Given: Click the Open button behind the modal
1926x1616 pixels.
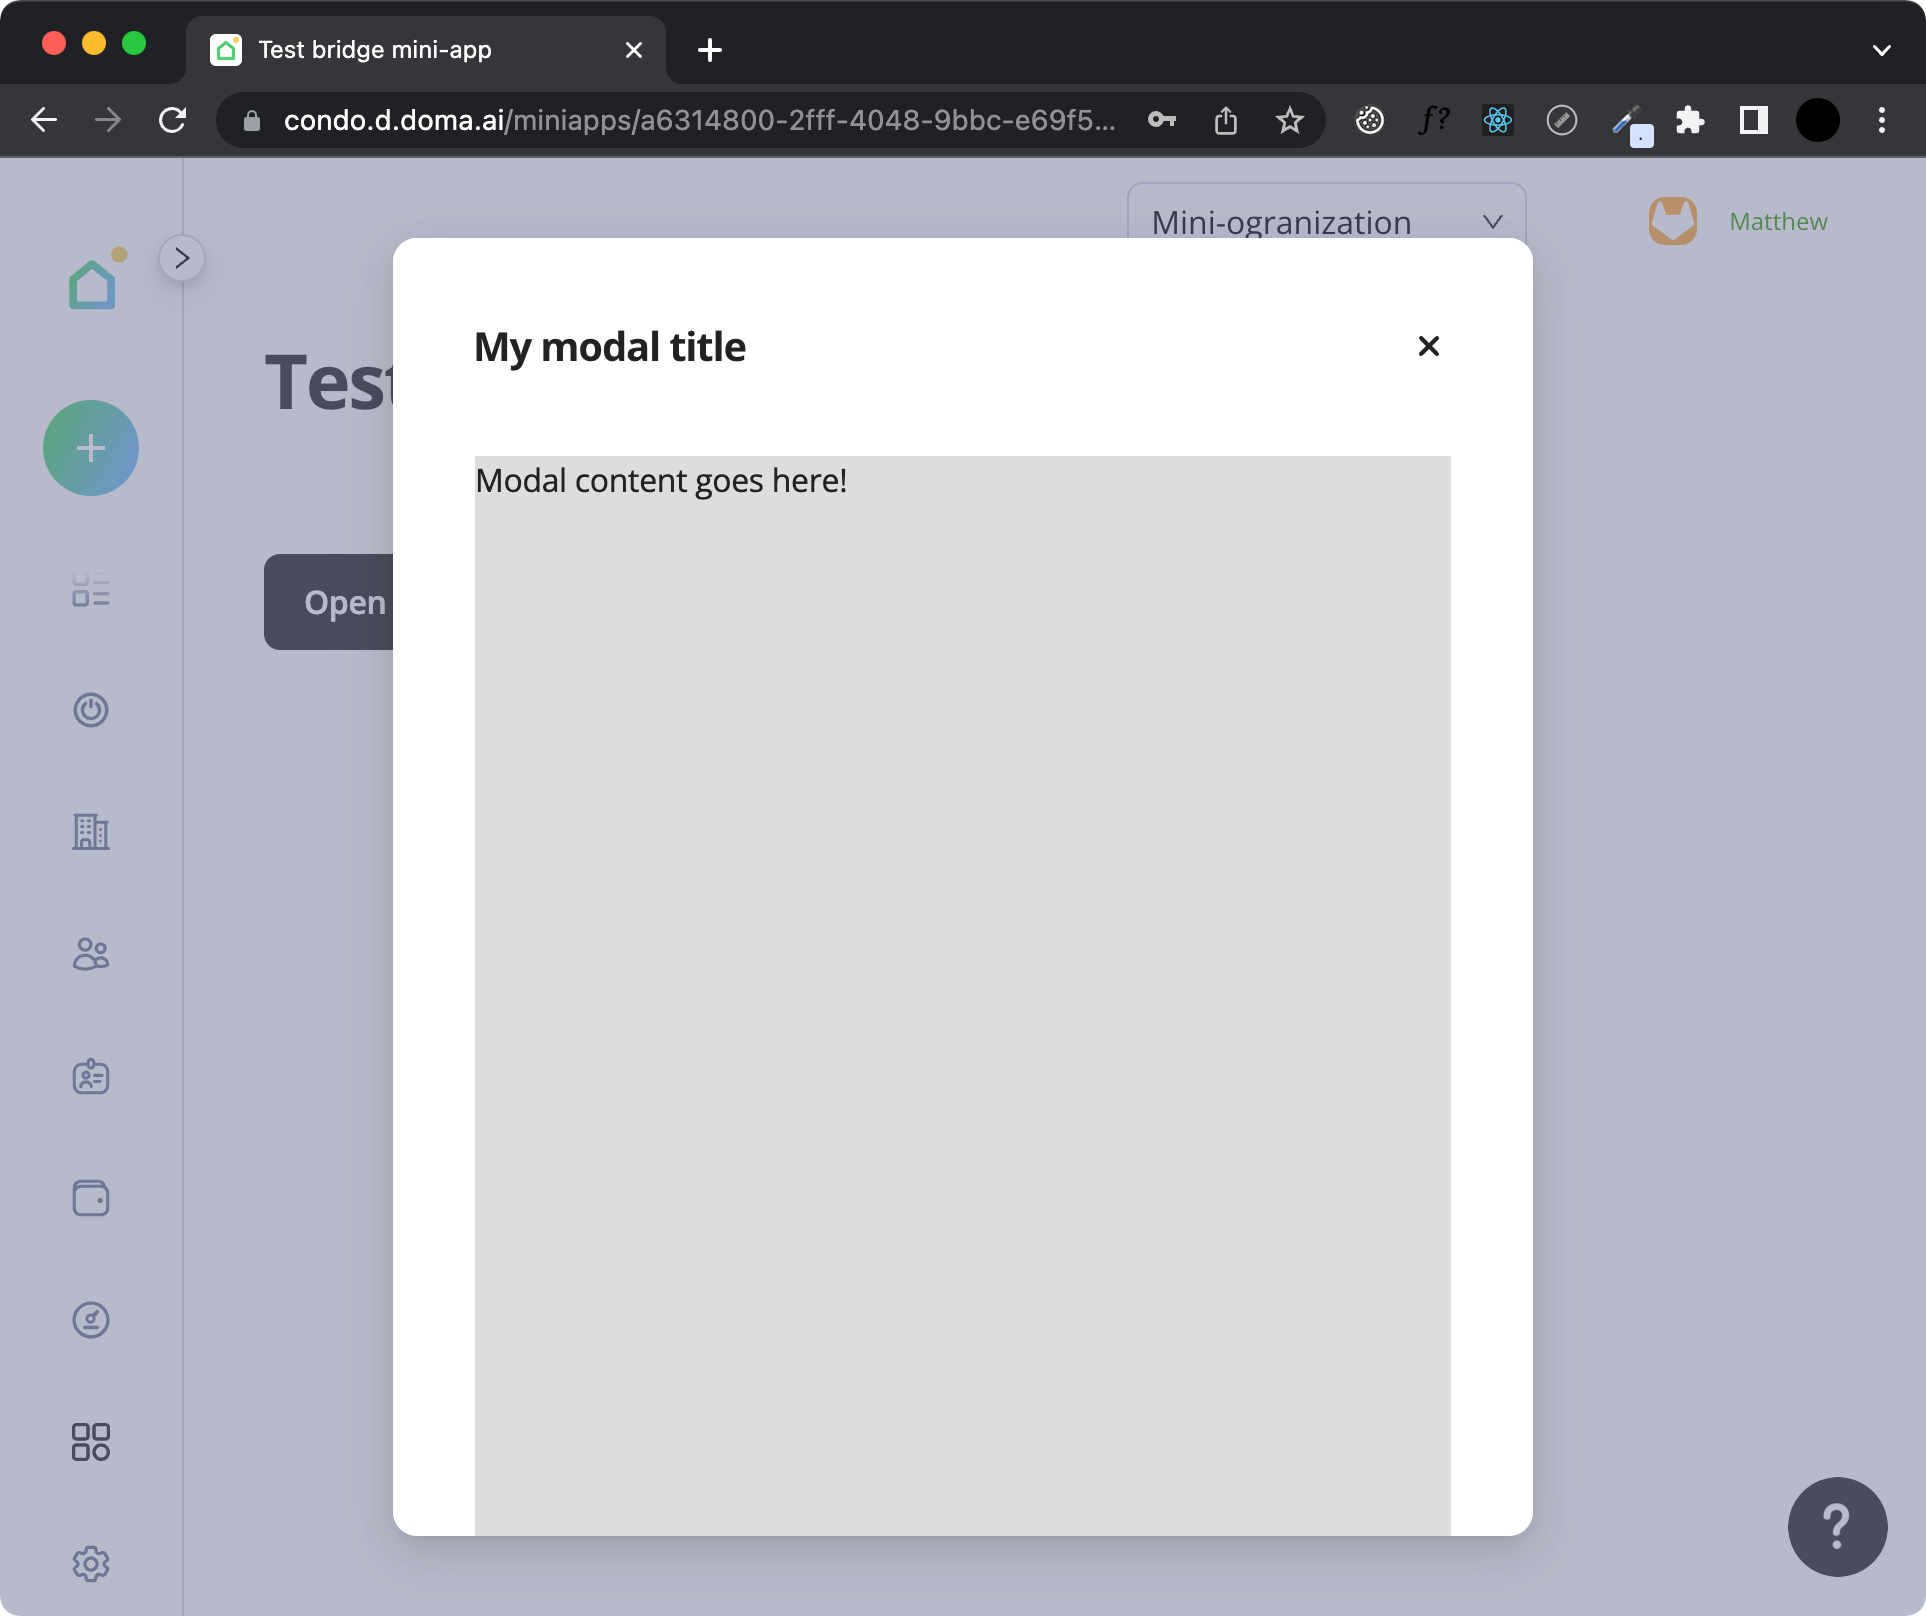Looking at the screenshot, I should click(x=344, y=602).
